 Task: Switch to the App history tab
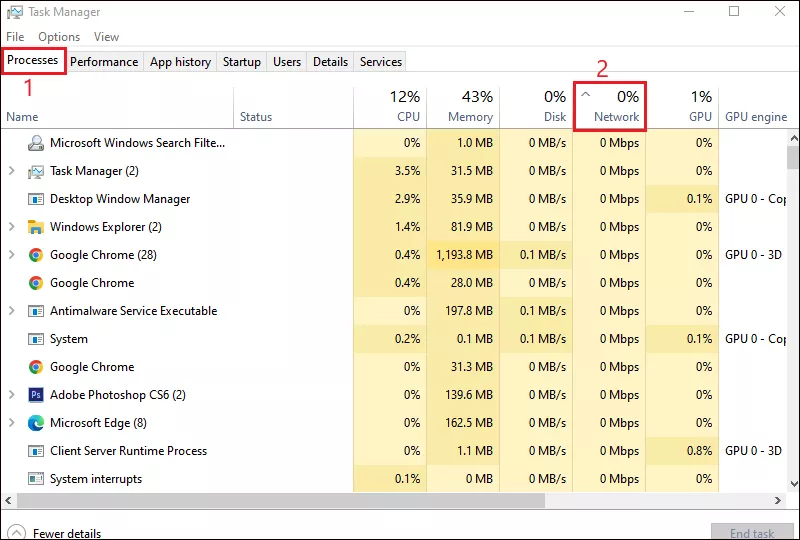(180, 62)
